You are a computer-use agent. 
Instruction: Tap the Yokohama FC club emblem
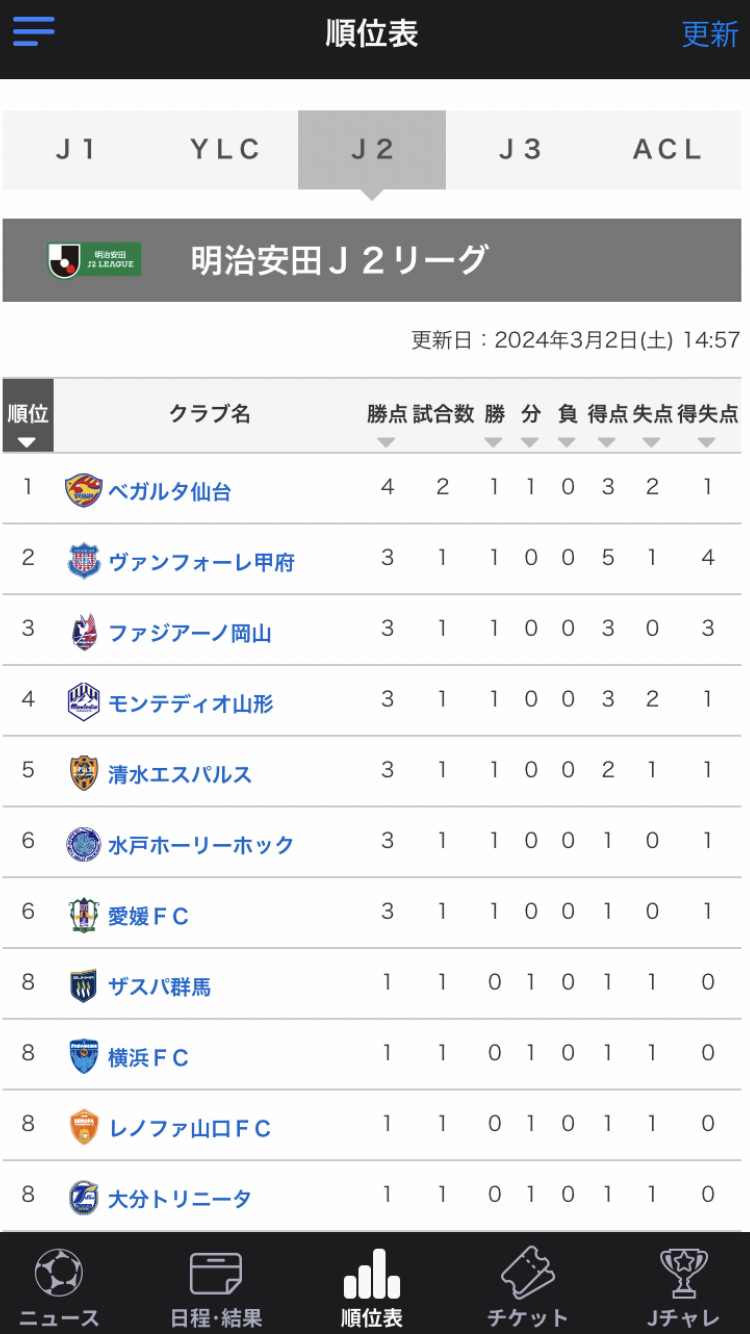click(x=83, y=1056)
